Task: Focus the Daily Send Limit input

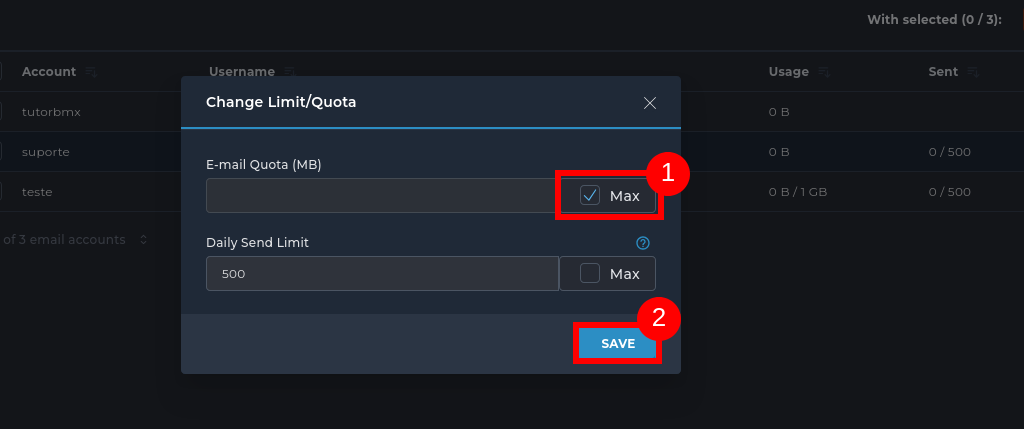Action: point(380,273)
